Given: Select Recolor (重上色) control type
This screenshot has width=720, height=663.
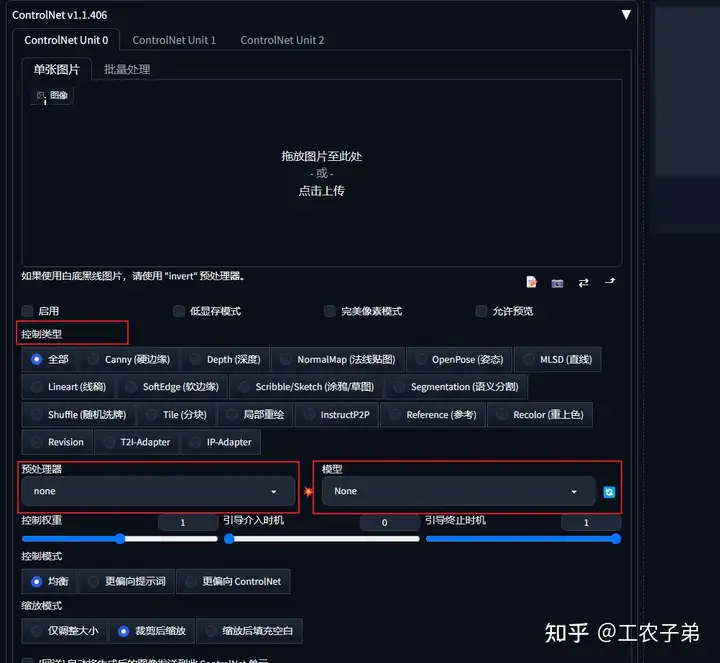Looking at the screenshot, I should coord(540,415).
